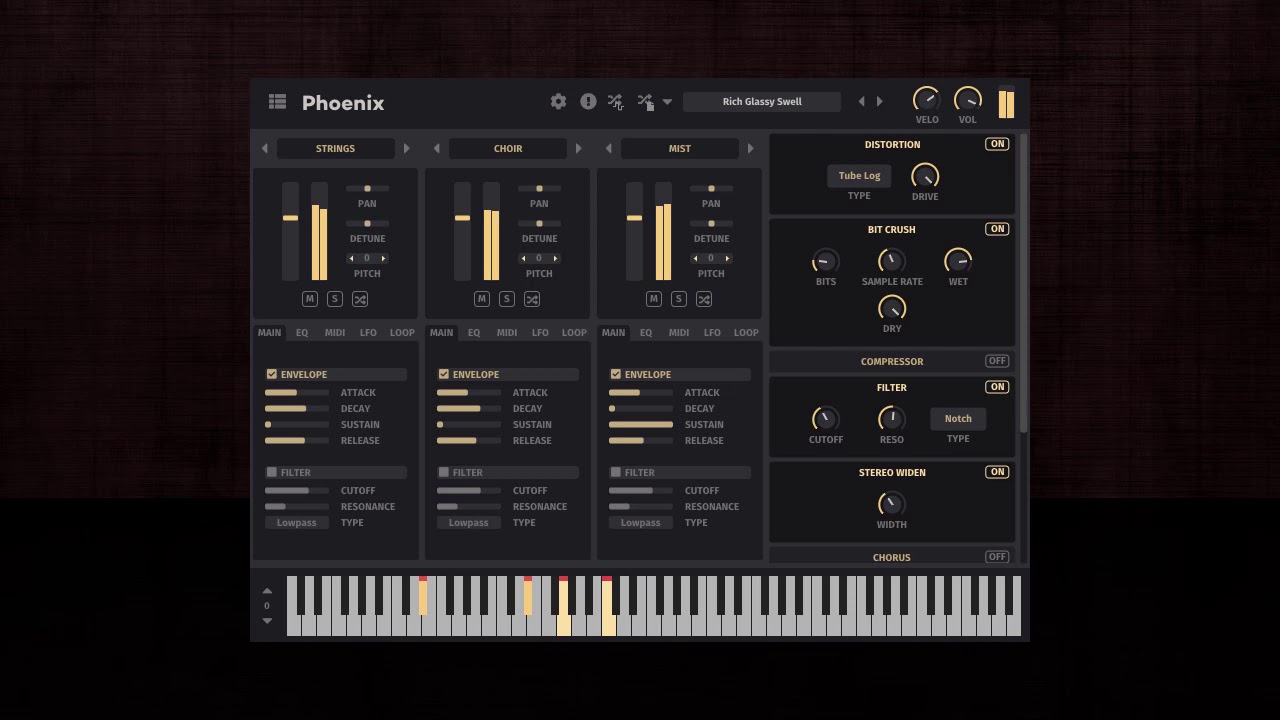Open the STRINGS instrument selector
Screen dimensions: 1280x720
pyautogui.click(x=335, y=148)
